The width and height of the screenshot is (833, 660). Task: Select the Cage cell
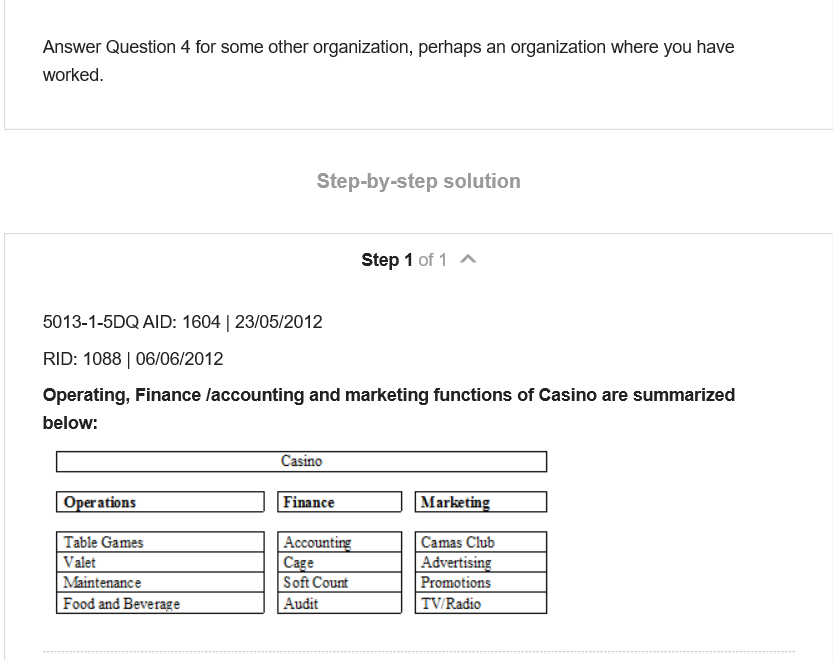(339, 562)
